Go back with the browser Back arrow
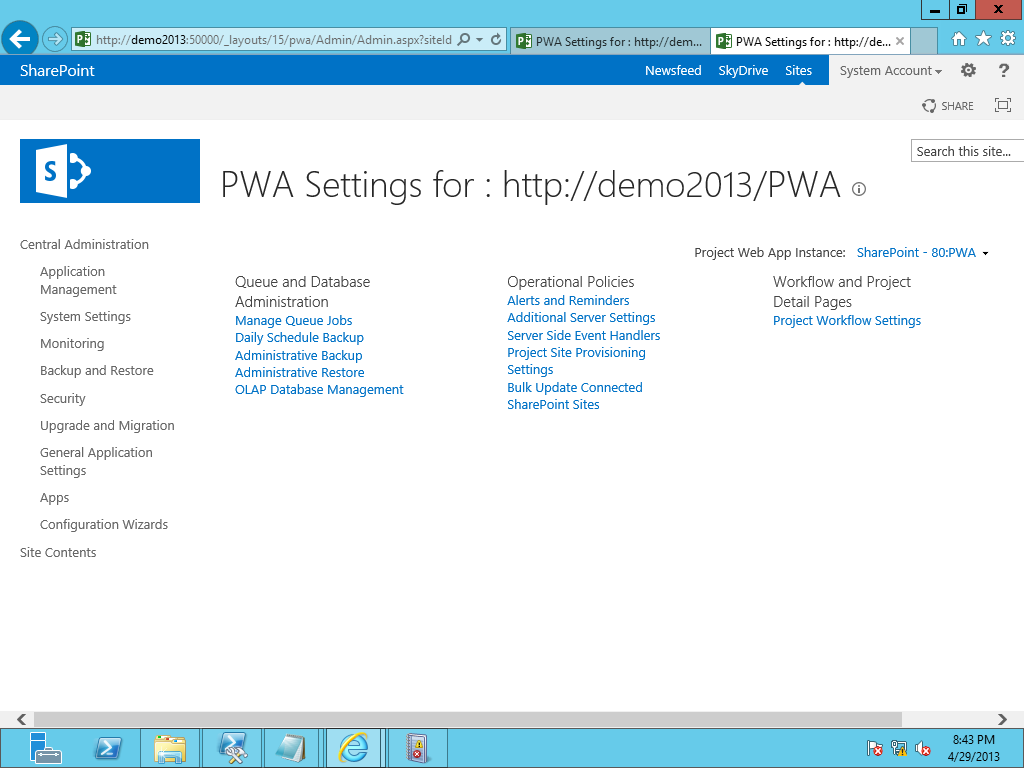The width and height of the screenshot is (1024, 768). tap(20, 39)
